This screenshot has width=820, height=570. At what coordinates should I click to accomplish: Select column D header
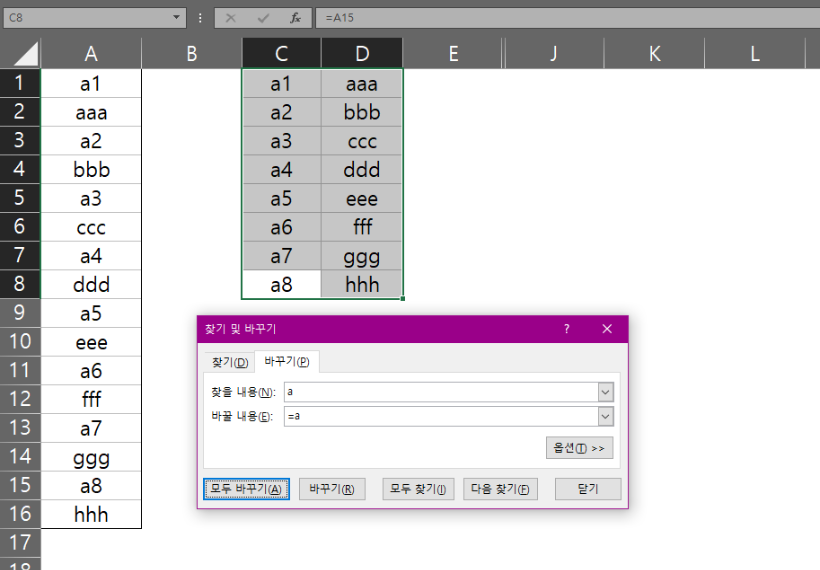[362, 53]
